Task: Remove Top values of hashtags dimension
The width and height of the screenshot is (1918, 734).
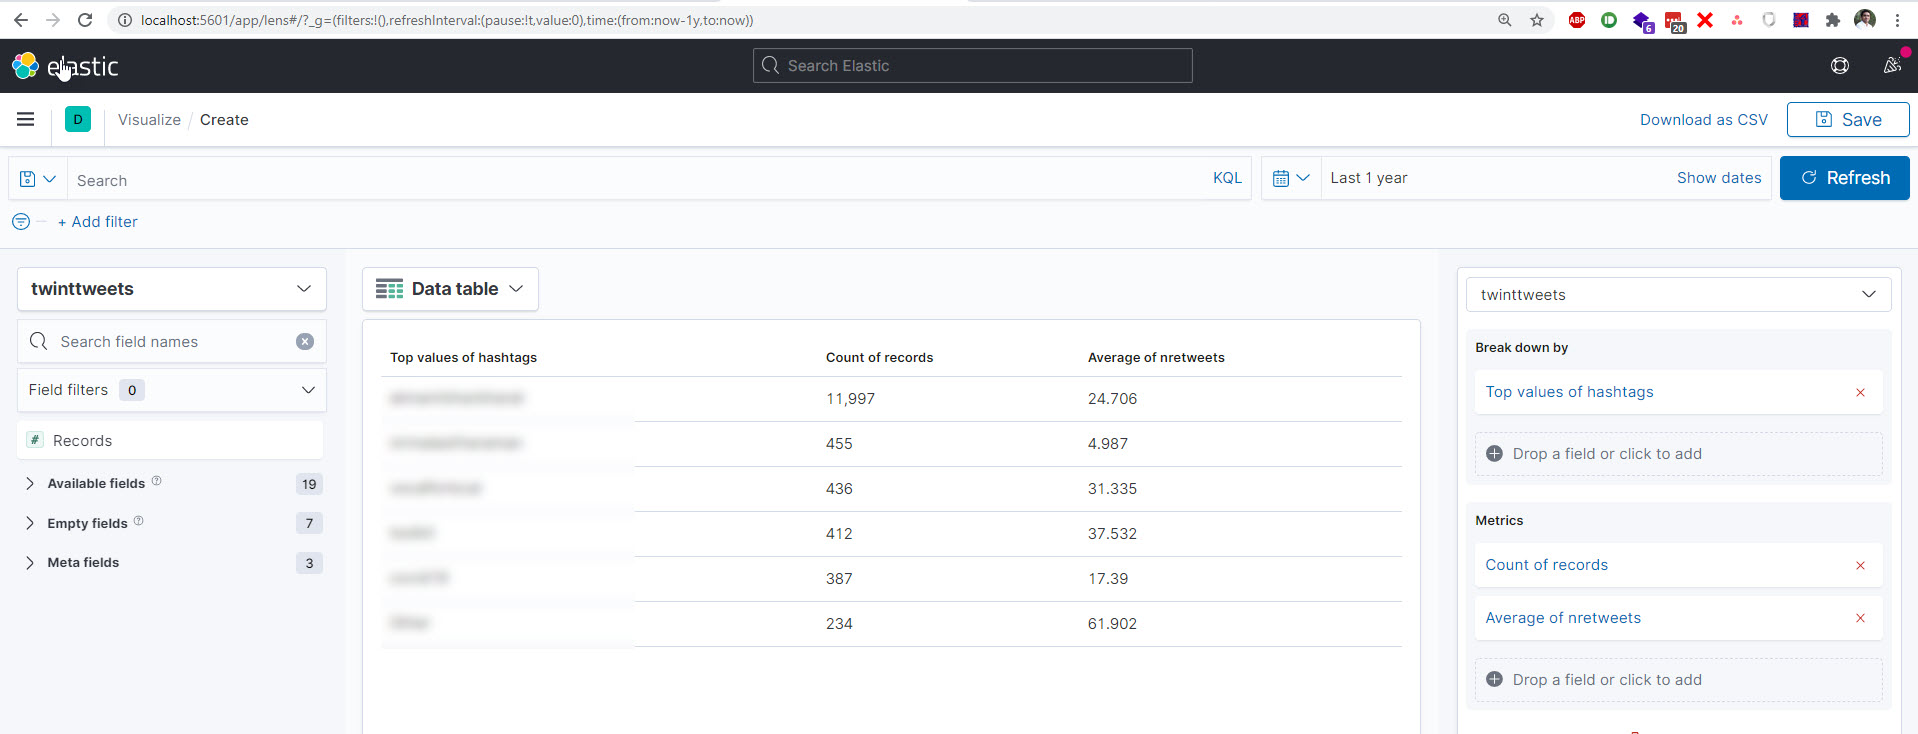Action: pos(1860,393)
